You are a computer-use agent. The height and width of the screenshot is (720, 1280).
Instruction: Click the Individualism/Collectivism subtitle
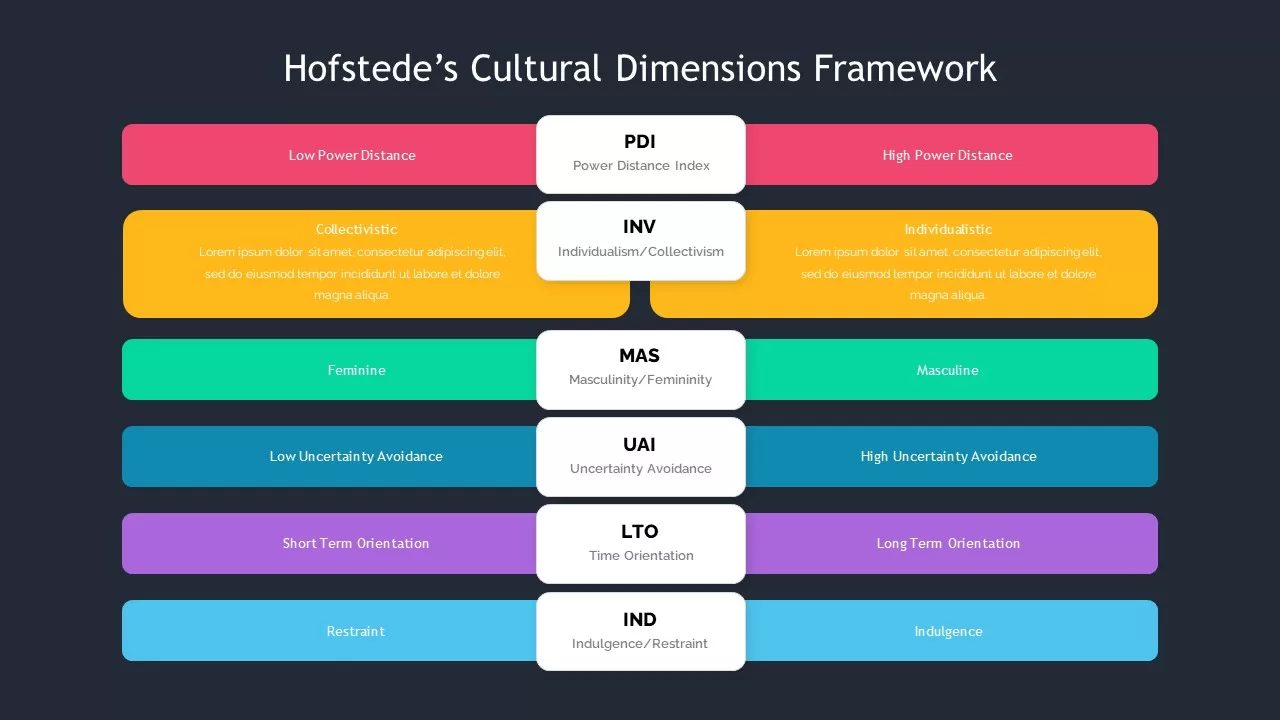tap(641, 252)
